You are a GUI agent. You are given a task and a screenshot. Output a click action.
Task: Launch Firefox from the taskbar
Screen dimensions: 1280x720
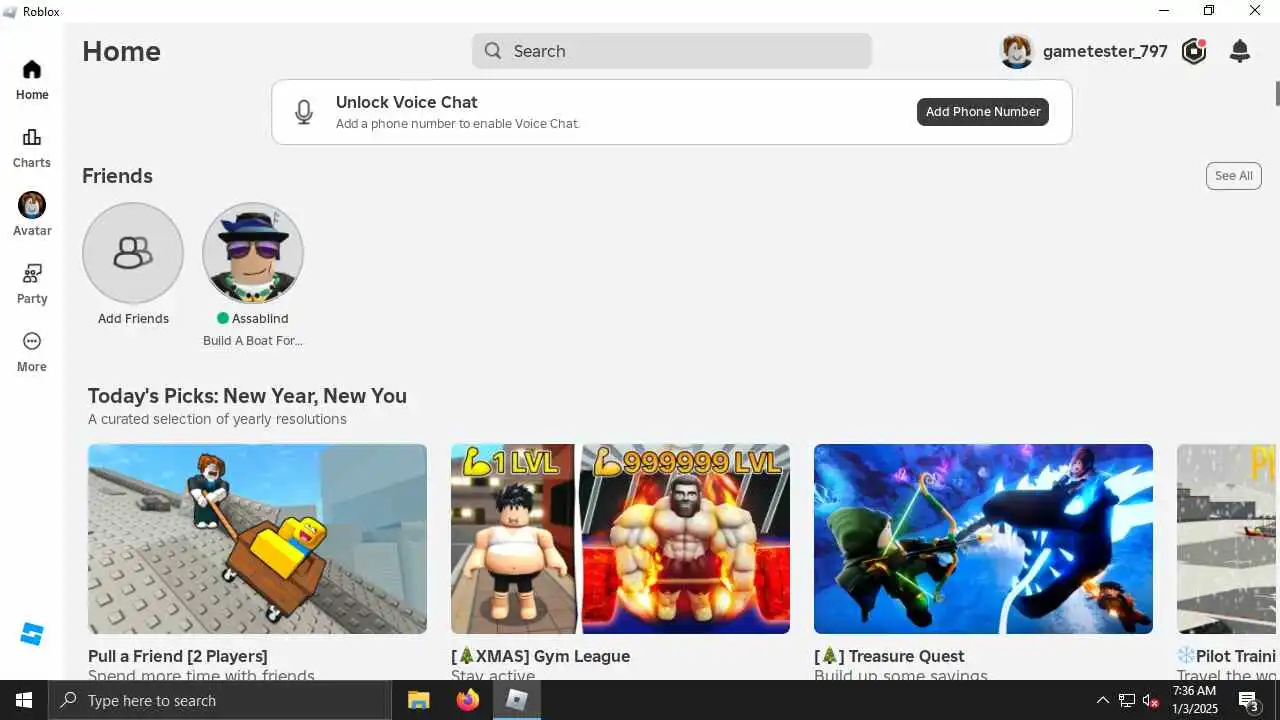coord(468,700)
